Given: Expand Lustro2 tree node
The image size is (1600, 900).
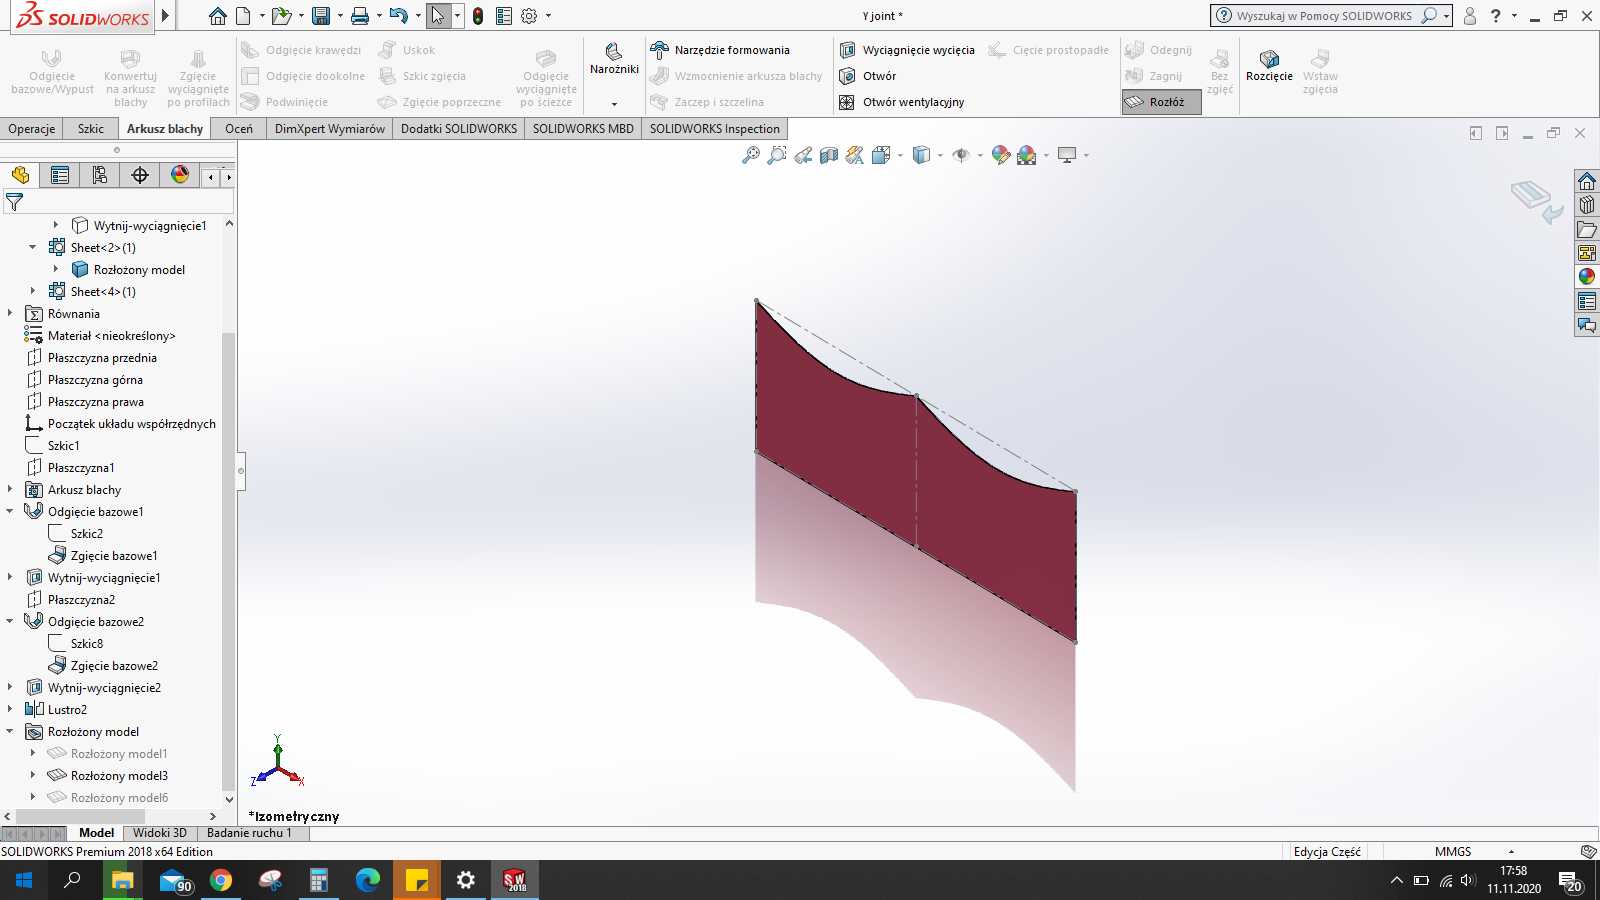Looking at the screenshot, I should click(x=10, y=709).
